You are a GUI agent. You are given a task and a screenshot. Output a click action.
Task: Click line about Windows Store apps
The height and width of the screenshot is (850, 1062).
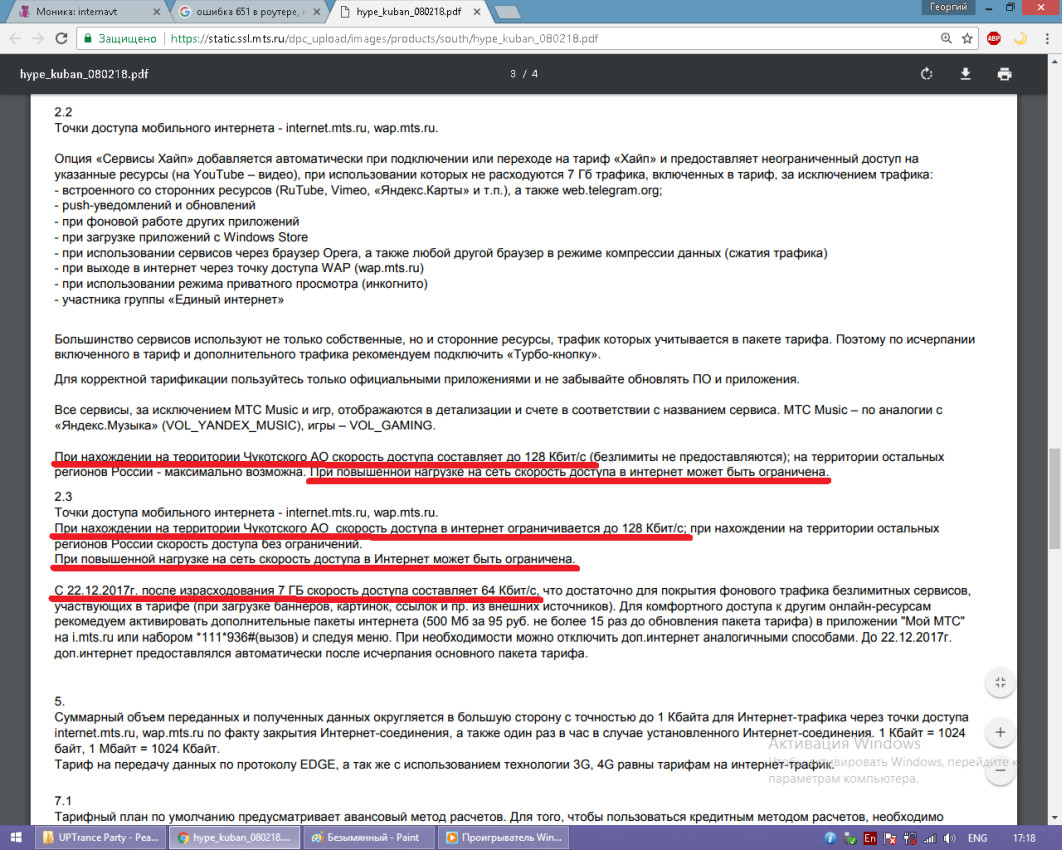coord(181,237)
